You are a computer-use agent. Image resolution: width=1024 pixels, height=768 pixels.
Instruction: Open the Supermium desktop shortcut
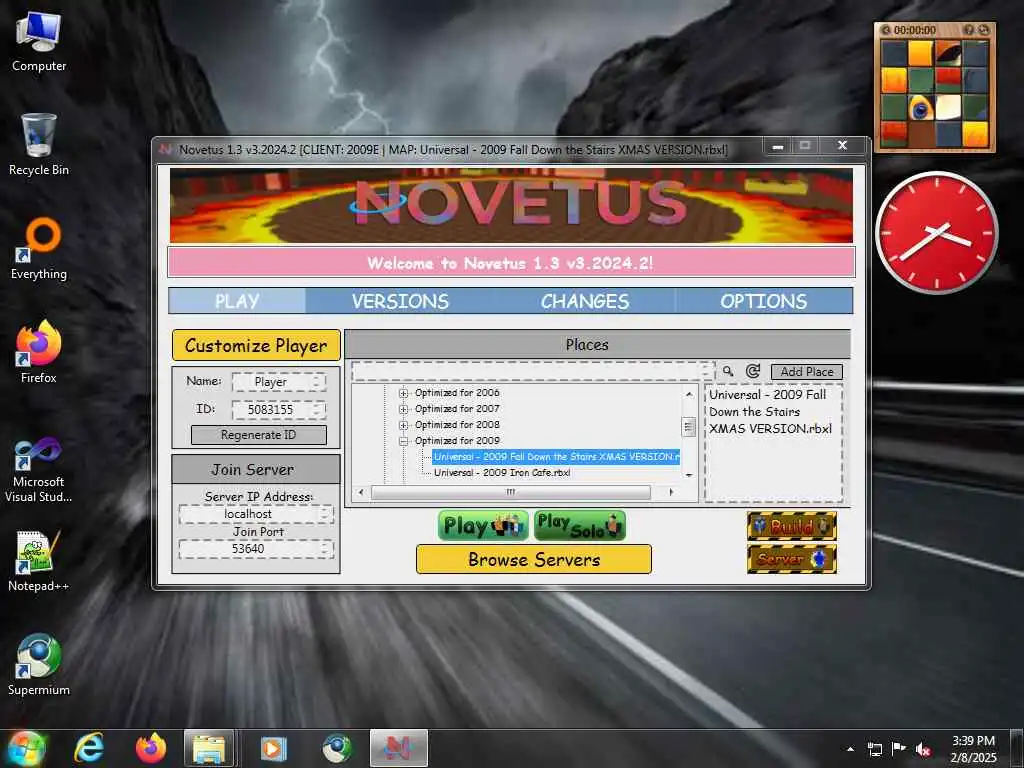39,664
